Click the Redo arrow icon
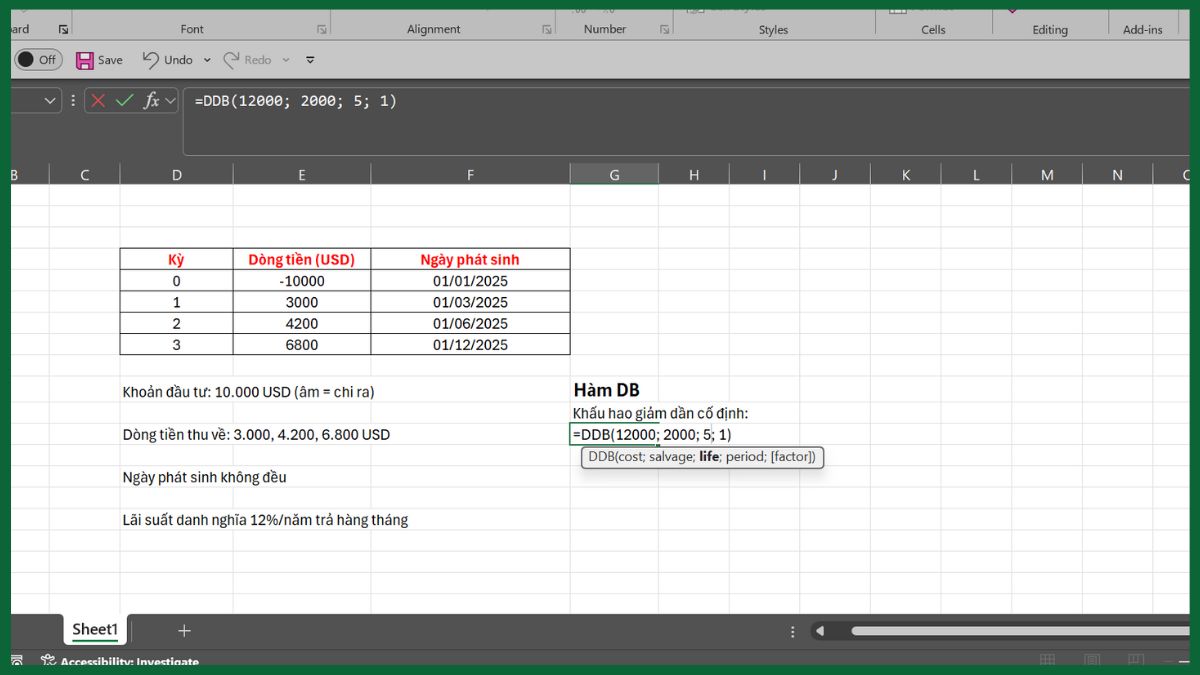1200x675 pixels. [x=231, y=59]
